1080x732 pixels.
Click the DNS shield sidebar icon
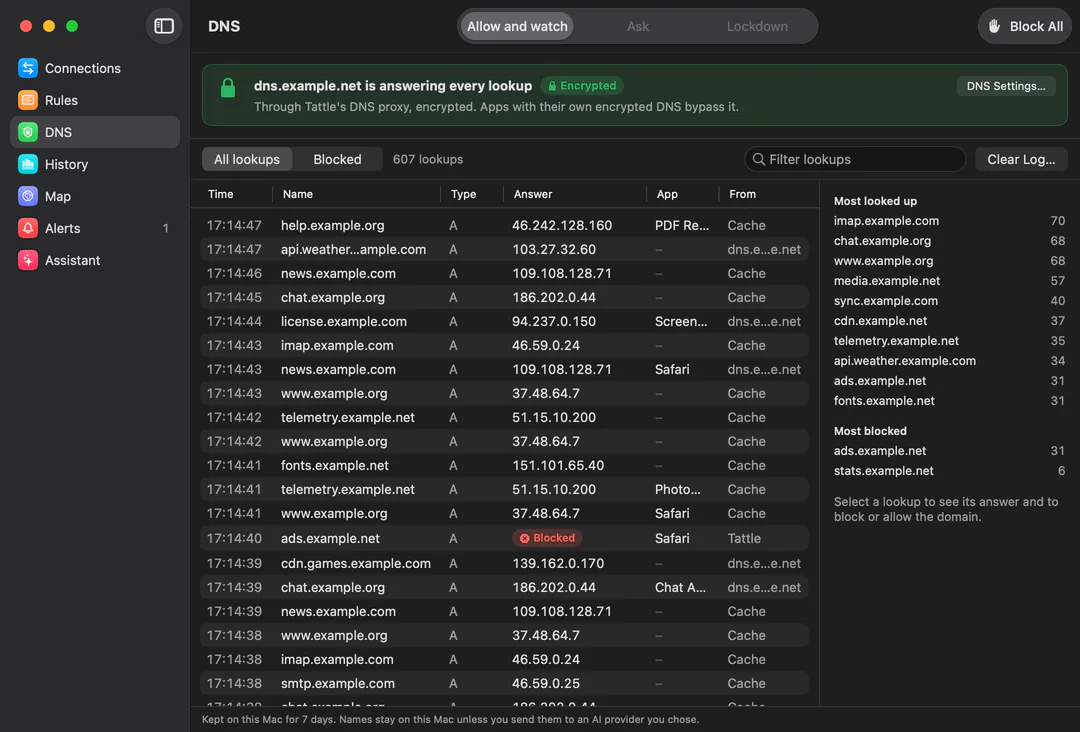coord(28,132)
